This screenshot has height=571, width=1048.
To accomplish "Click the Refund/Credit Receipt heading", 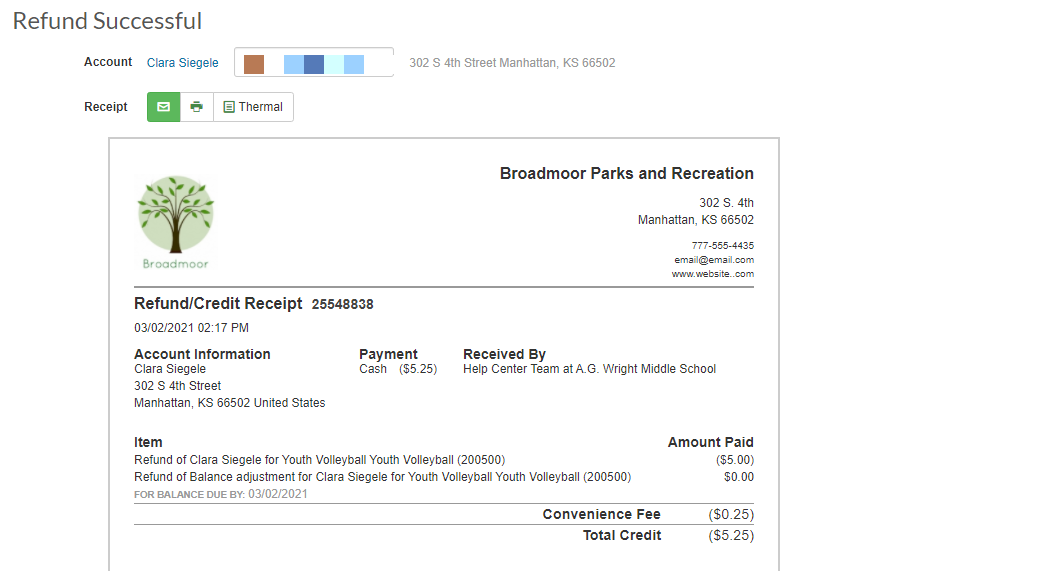I will (218, 304).
